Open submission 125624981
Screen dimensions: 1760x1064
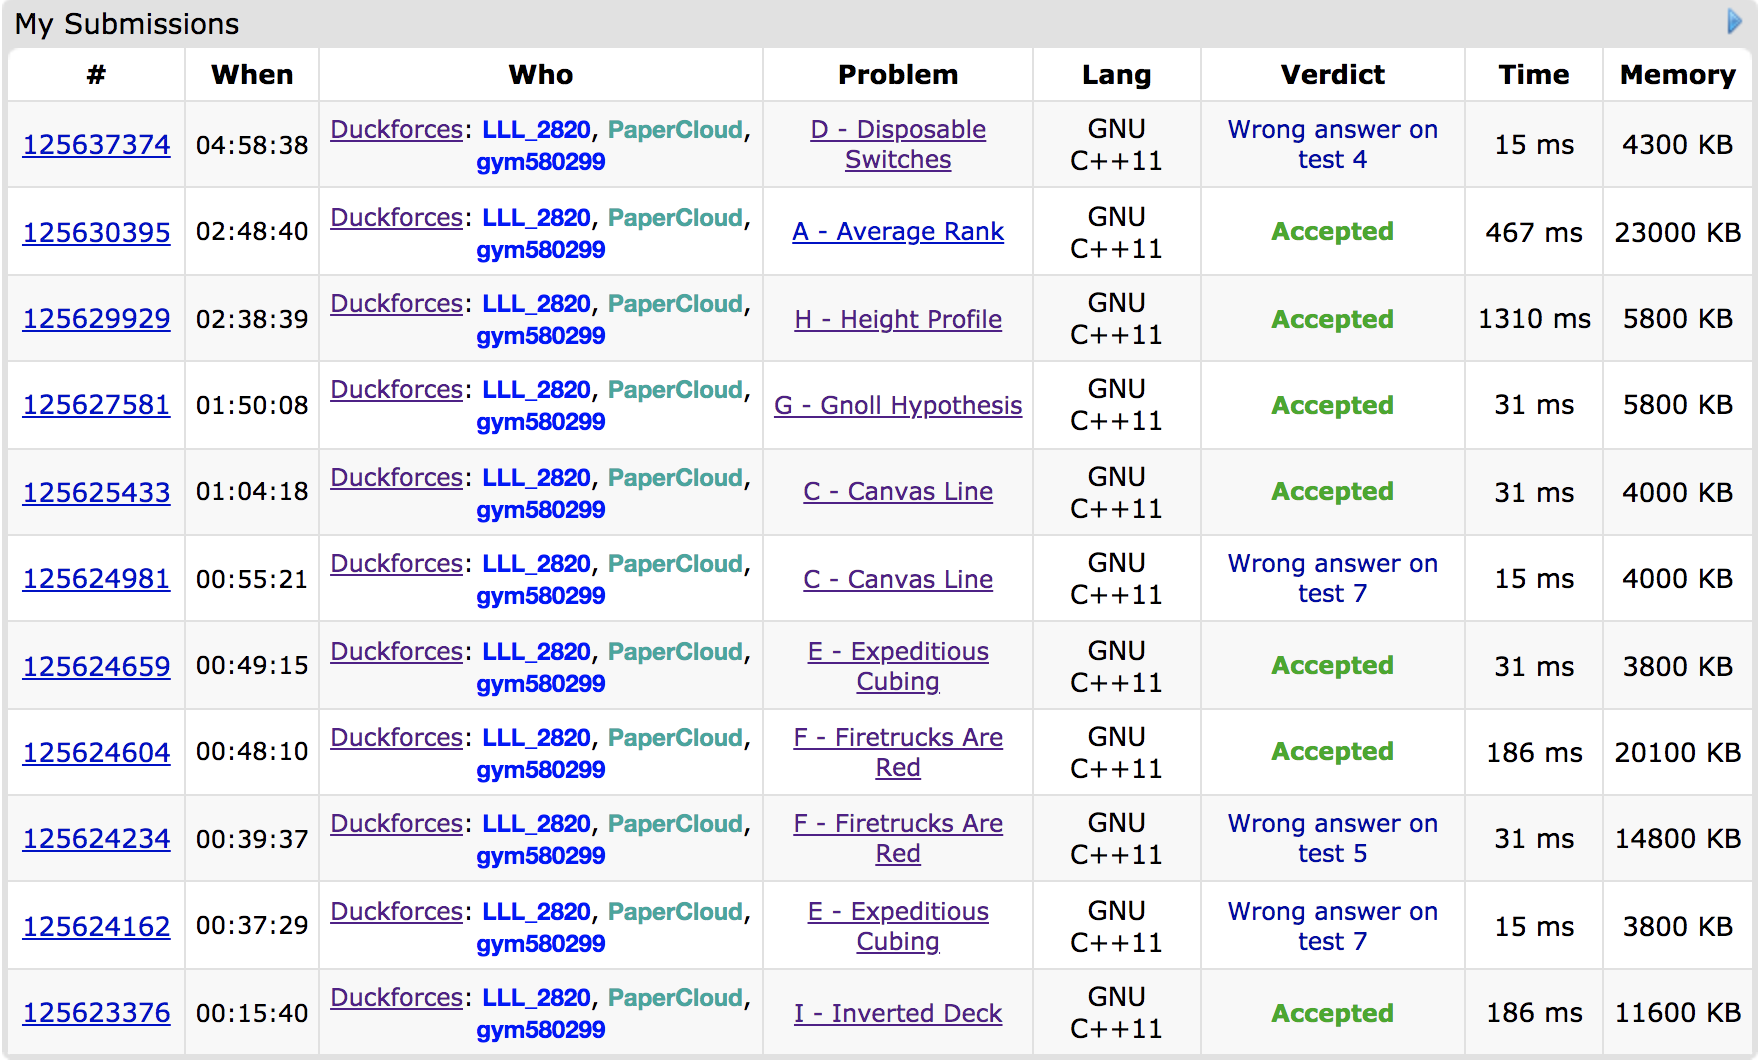click(x=96, y=579)
